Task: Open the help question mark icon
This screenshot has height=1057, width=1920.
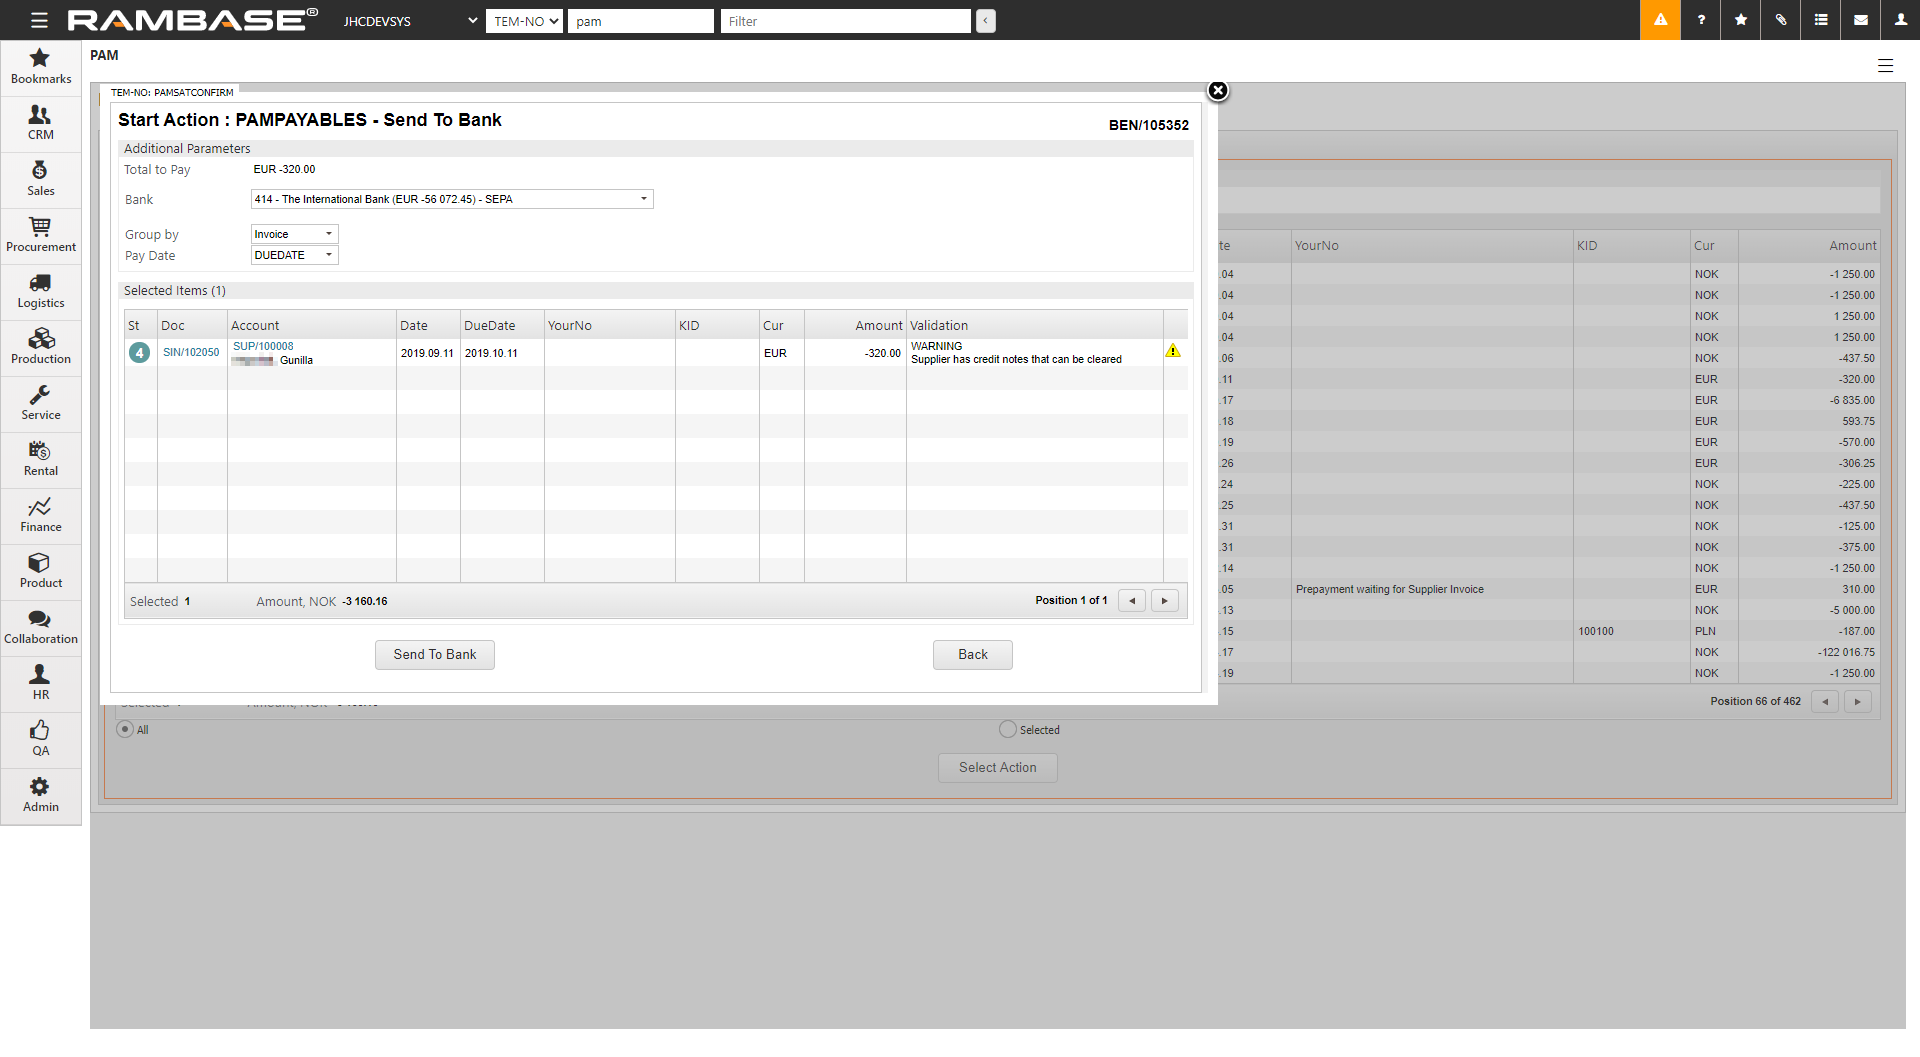Action: [x=1701, y=20]
